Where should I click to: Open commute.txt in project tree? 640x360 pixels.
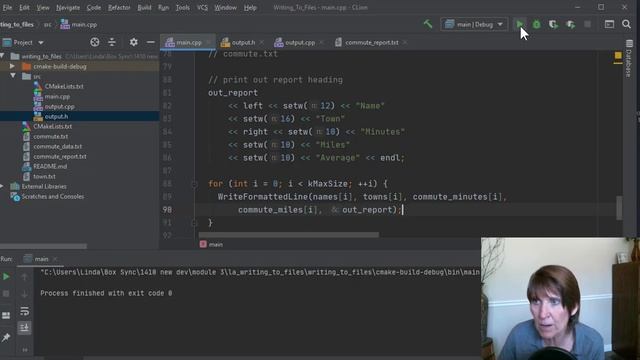point(51,136)
